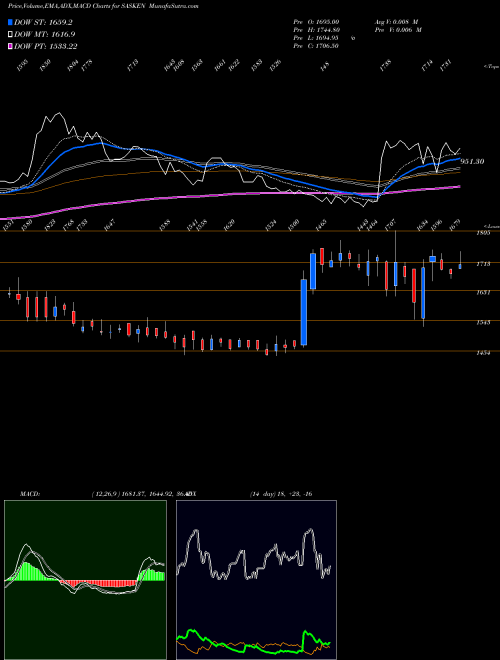The image size is (500, 660).
Task: Click the ADX (14 day) 18, +23, -16 values
Action: click(x=281, y=494)
